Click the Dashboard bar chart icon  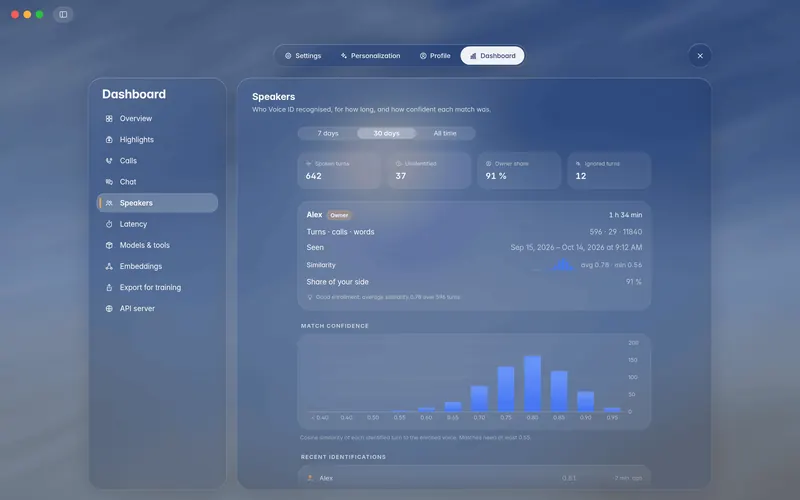coord(473,56)
